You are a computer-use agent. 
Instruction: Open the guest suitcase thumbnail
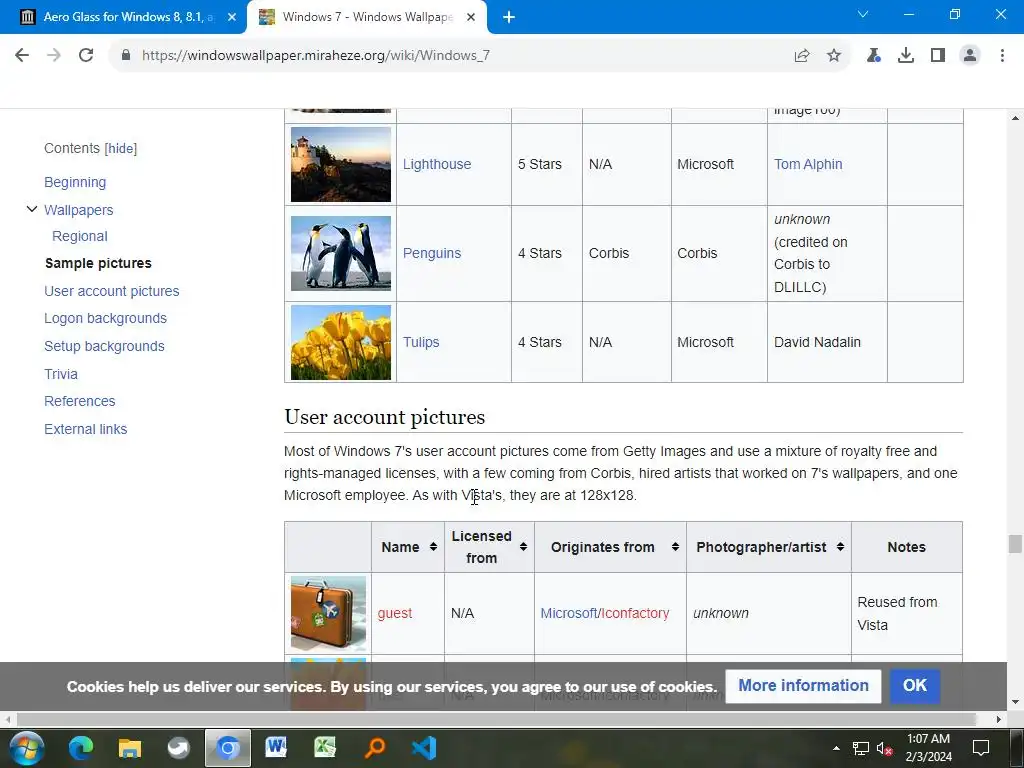(328, 613)
